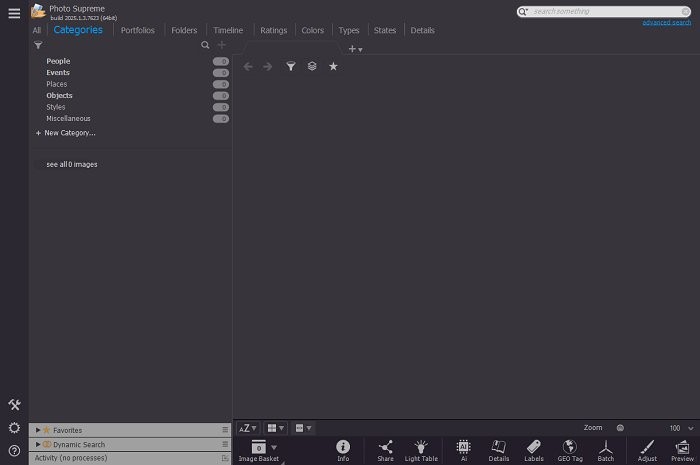Open settings gear in sidebar
The image size is (700, 465).
(14, 428)
